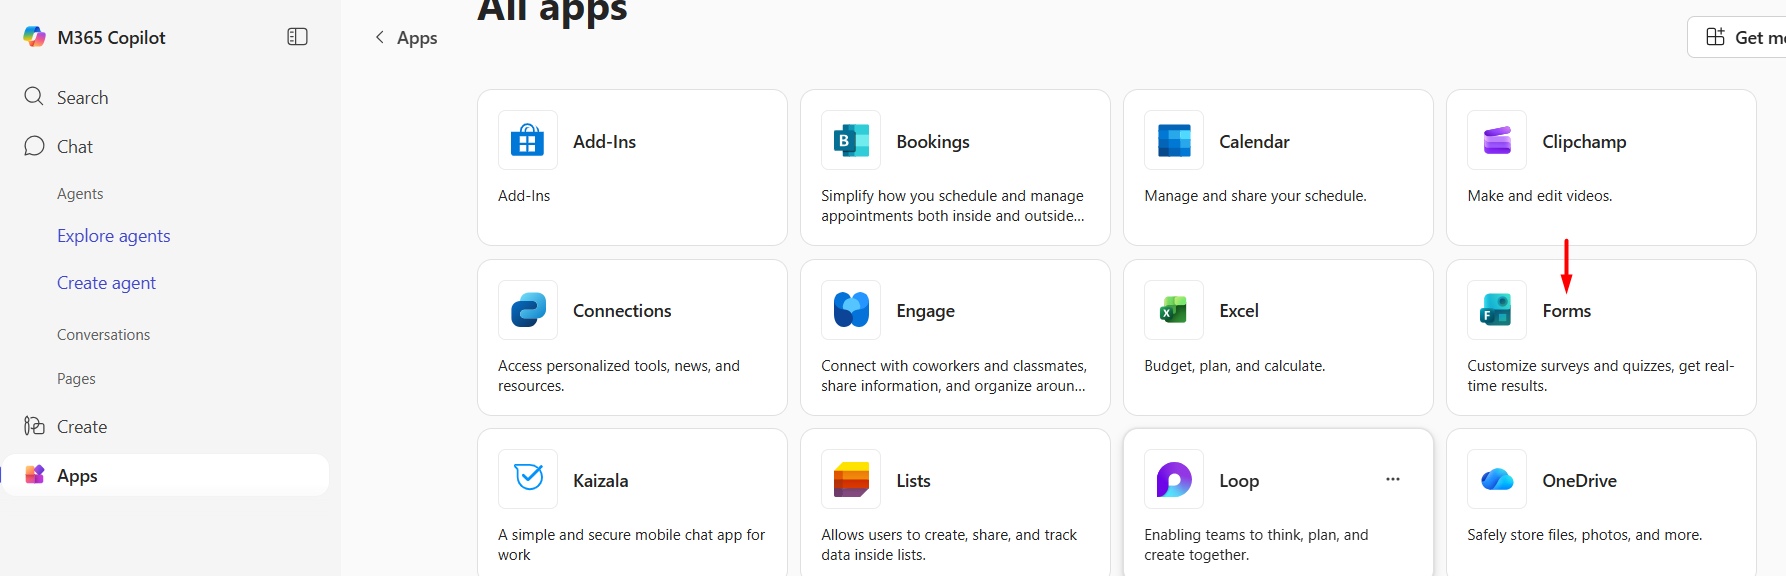Open the Lists app icon
1786x576 pixels.
[x=850, y=479]
